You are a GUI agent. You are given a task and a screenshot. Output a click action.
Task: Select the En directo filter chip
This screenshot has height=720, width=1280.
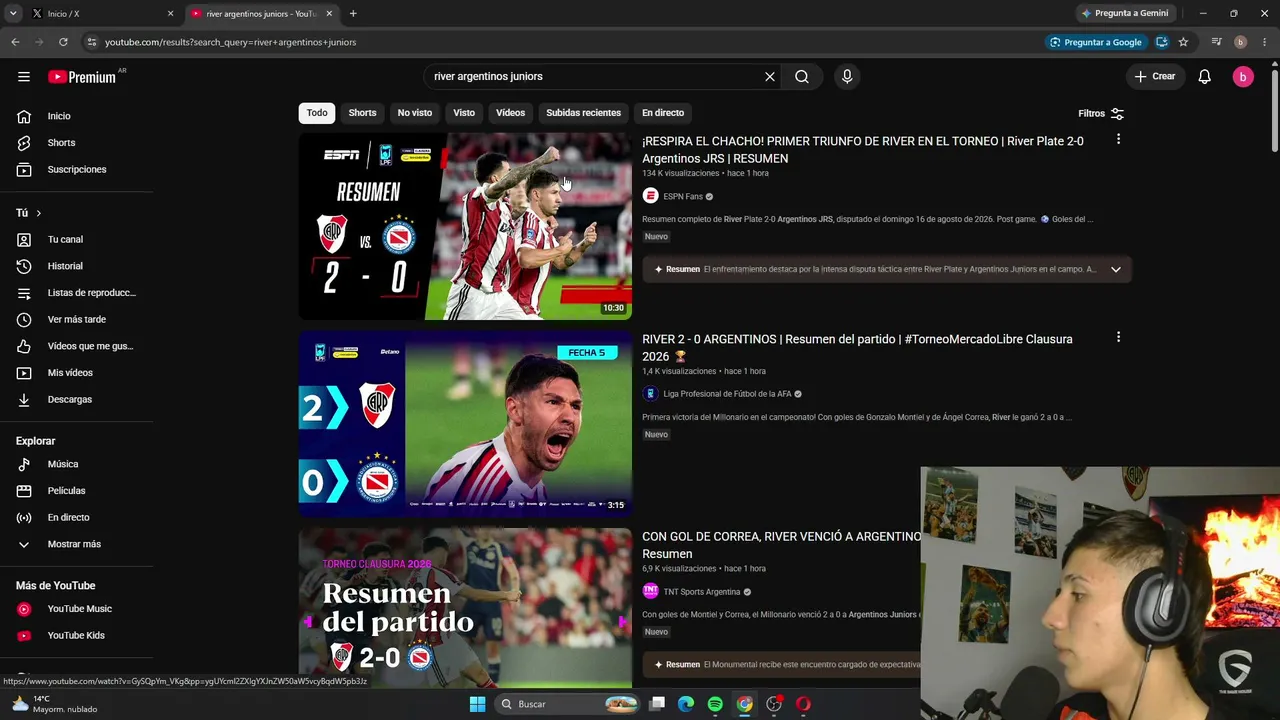pos(663,113)
